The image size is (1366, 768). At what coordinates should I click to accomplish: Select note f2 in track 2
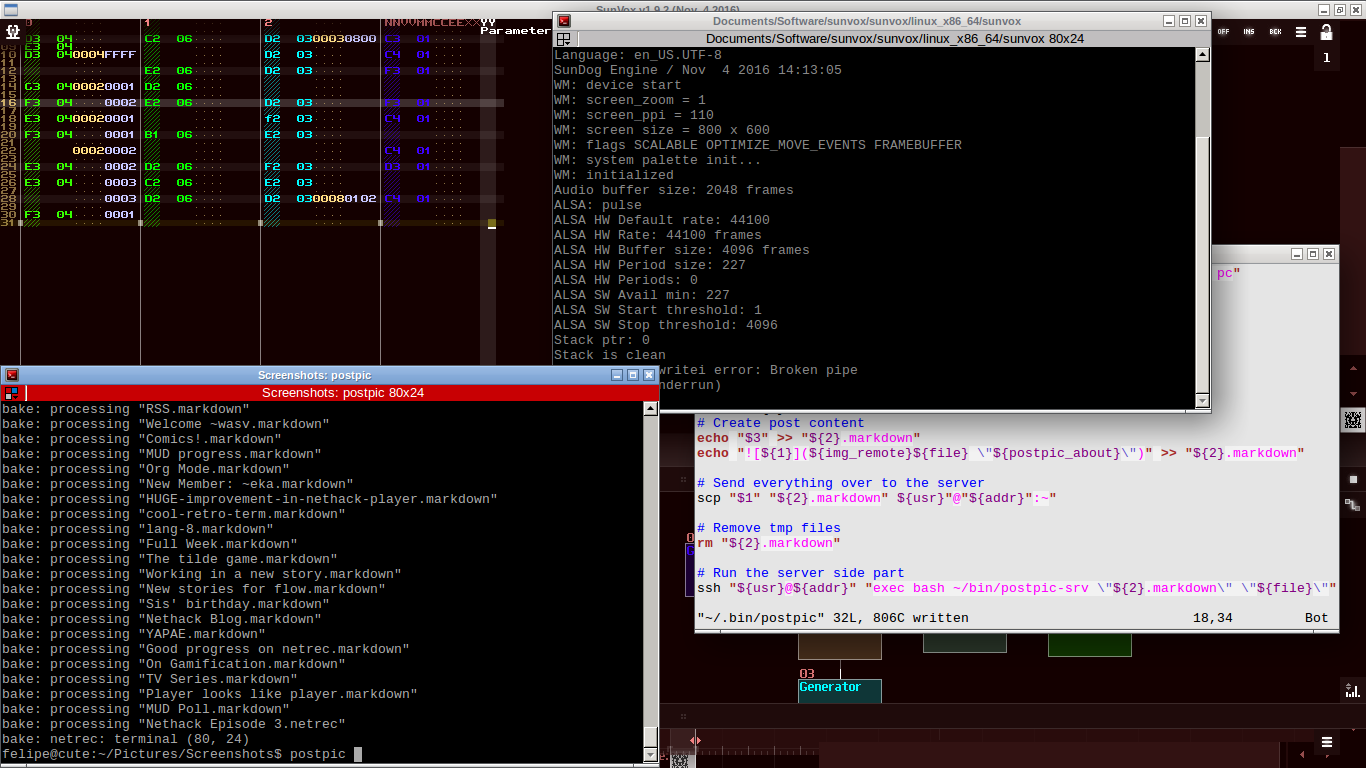272,119
